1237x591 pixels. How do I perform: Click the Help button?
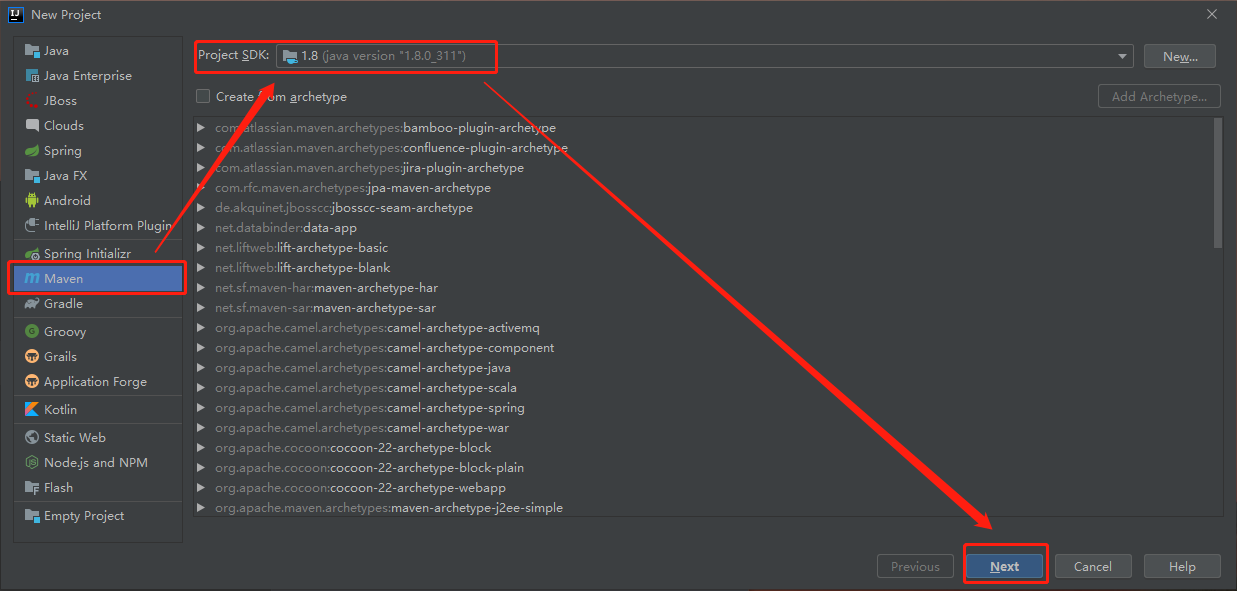[1182, 566]
